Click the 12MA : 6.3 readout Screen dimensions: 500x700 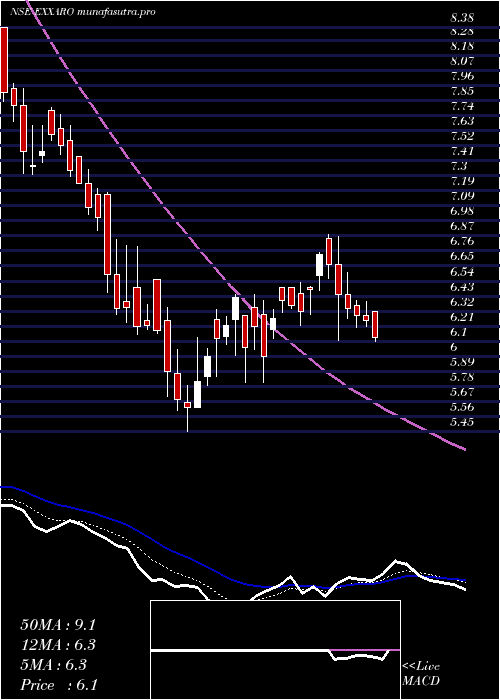pos(58,645)
